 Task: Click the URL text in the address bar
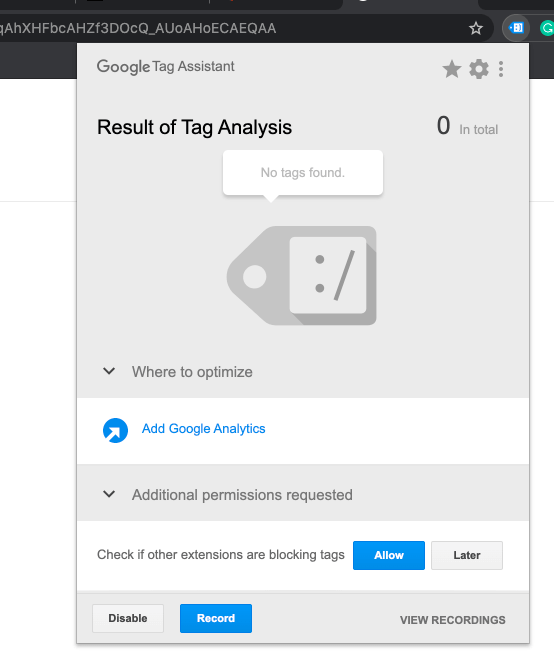[x=138, y=28]
